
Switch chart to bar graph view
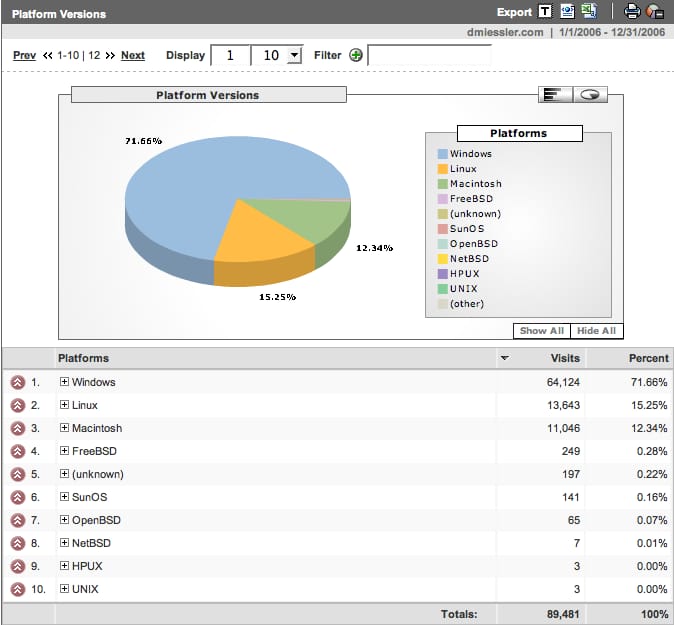[554, 94]
